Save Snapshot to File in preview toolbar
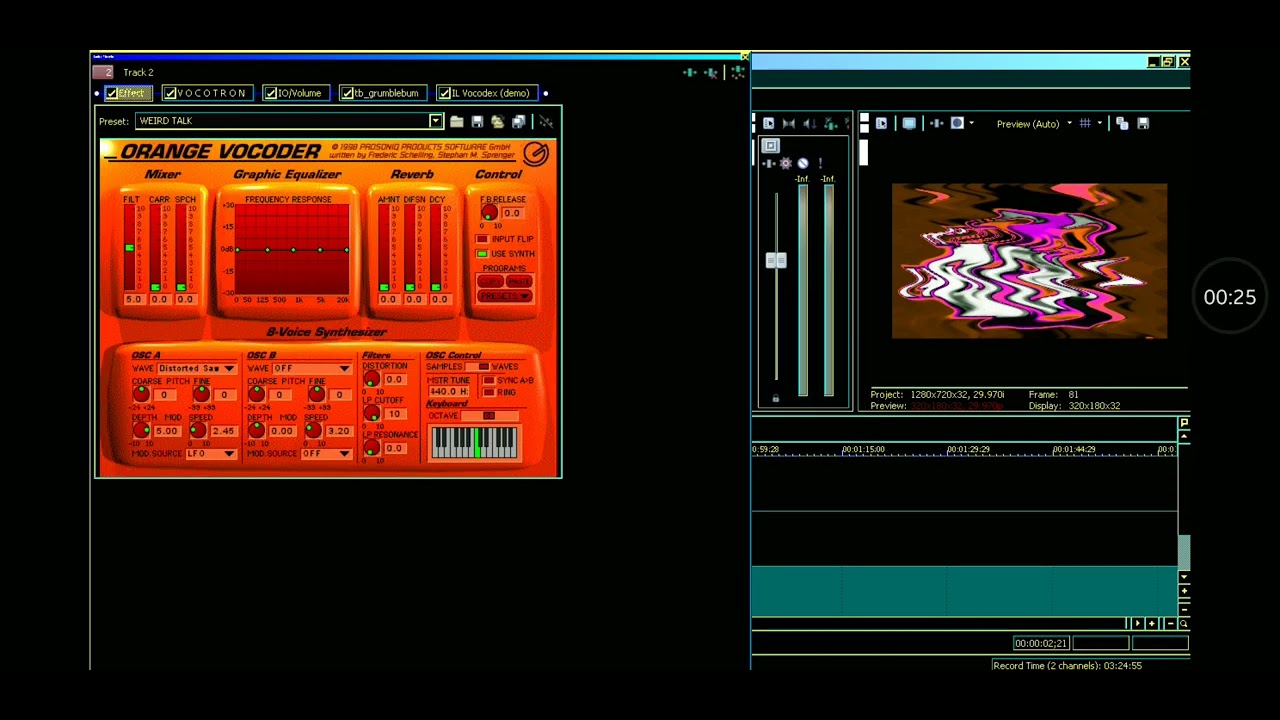The height and width of the screenshot is (720, 1280). click(x=1143, y=123)
